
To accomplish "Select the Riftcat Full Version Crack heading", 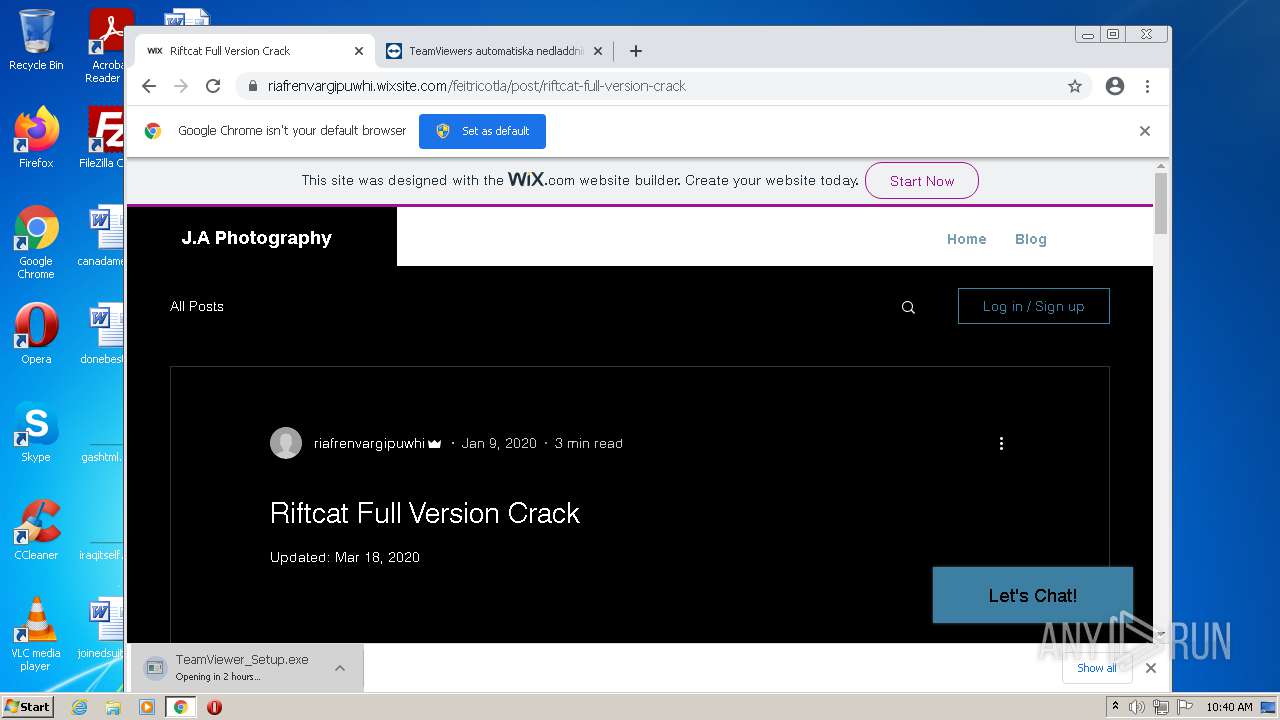I will tap(425, 513).
